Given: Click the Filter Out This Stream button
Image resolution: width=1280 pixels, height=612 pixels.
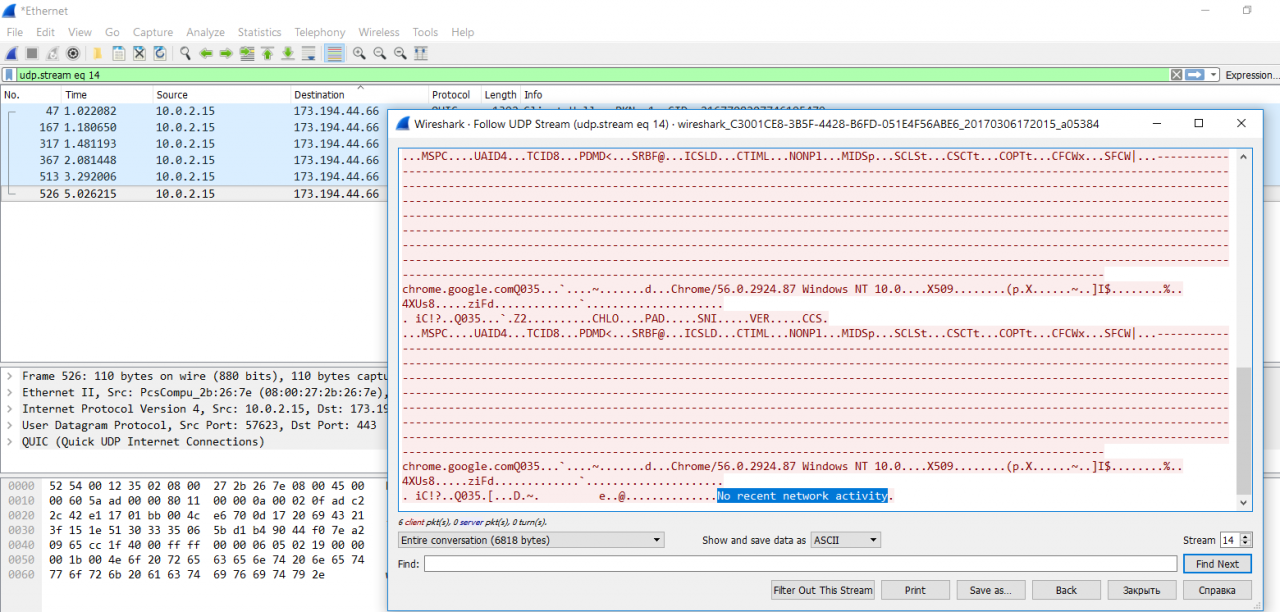Looking at the screenshot, I should point(823,590).
